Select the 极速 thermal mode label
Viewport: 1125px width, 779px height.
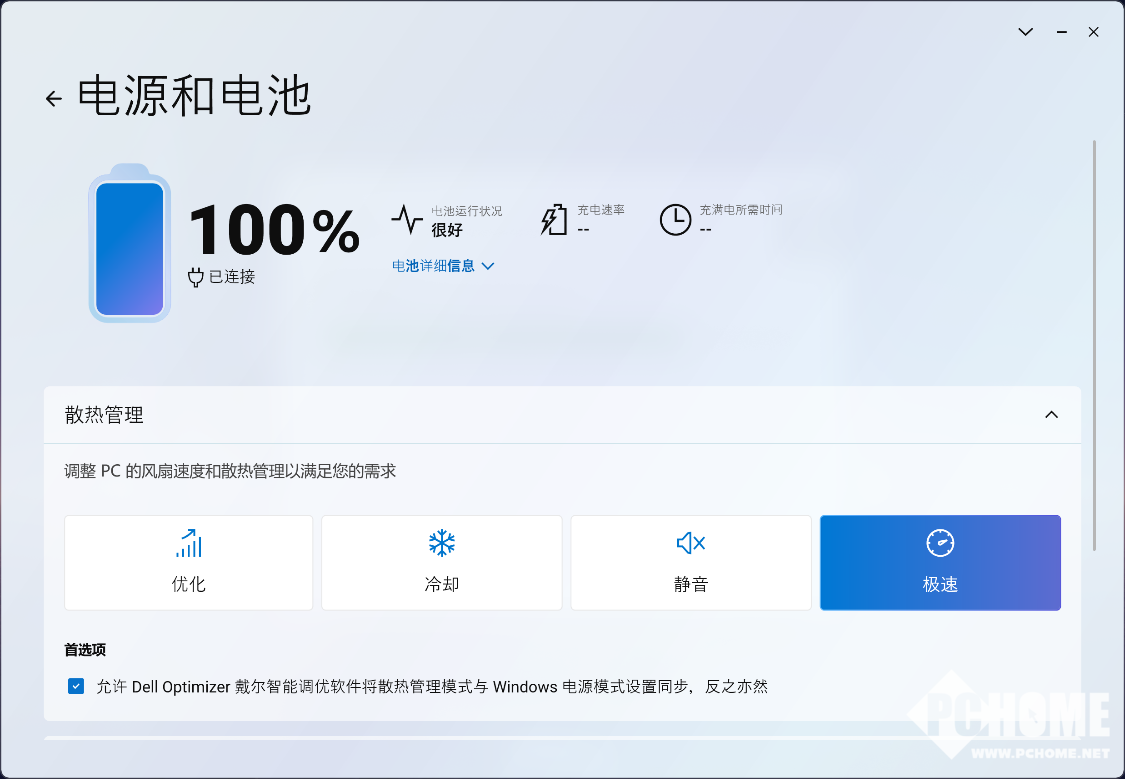point(940,584)
